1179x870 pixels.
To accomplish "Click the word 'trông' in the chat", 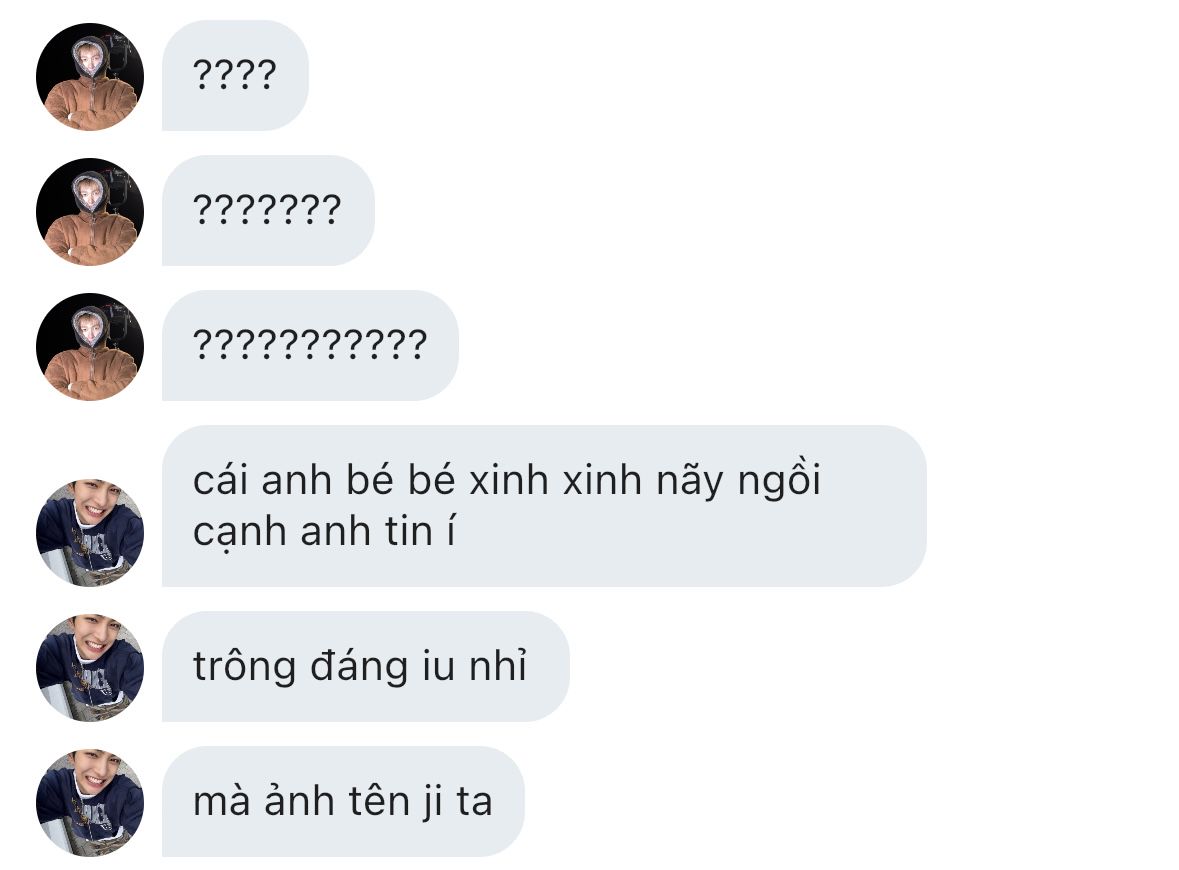I will click(244, 667).
